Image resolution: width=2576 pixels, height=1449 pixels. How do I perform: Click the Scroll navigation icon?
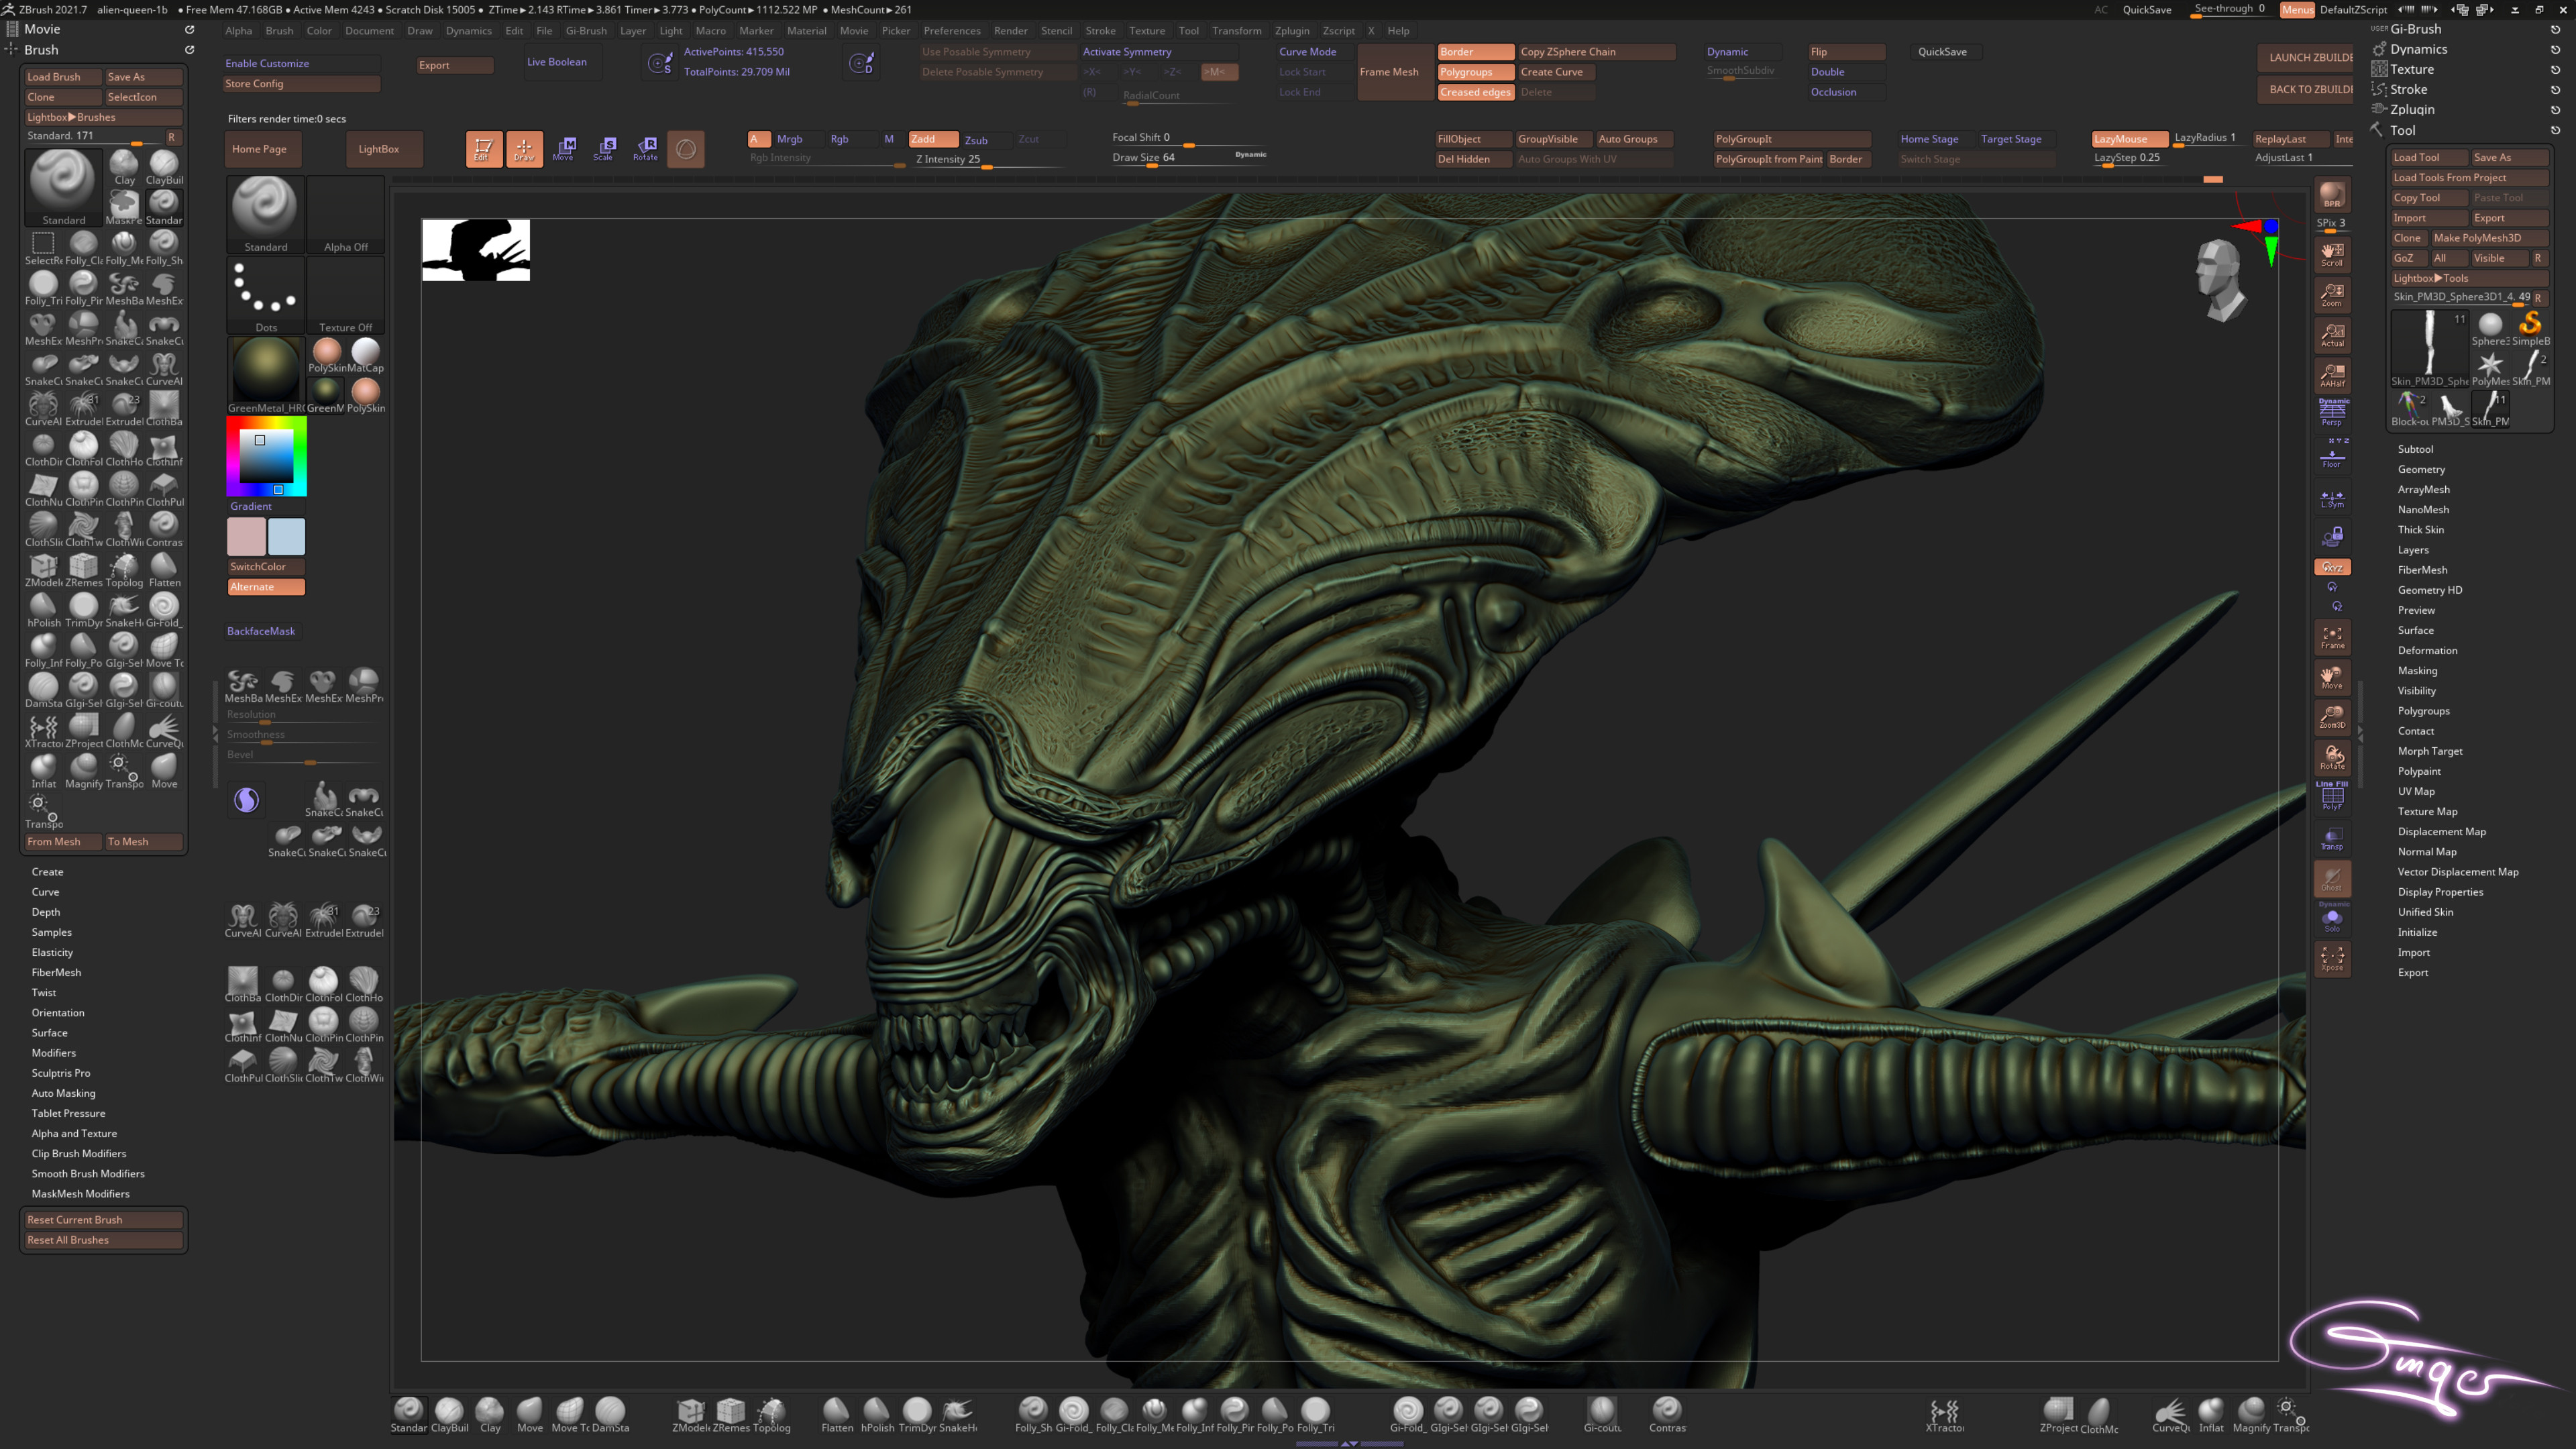coord(2332,254)
